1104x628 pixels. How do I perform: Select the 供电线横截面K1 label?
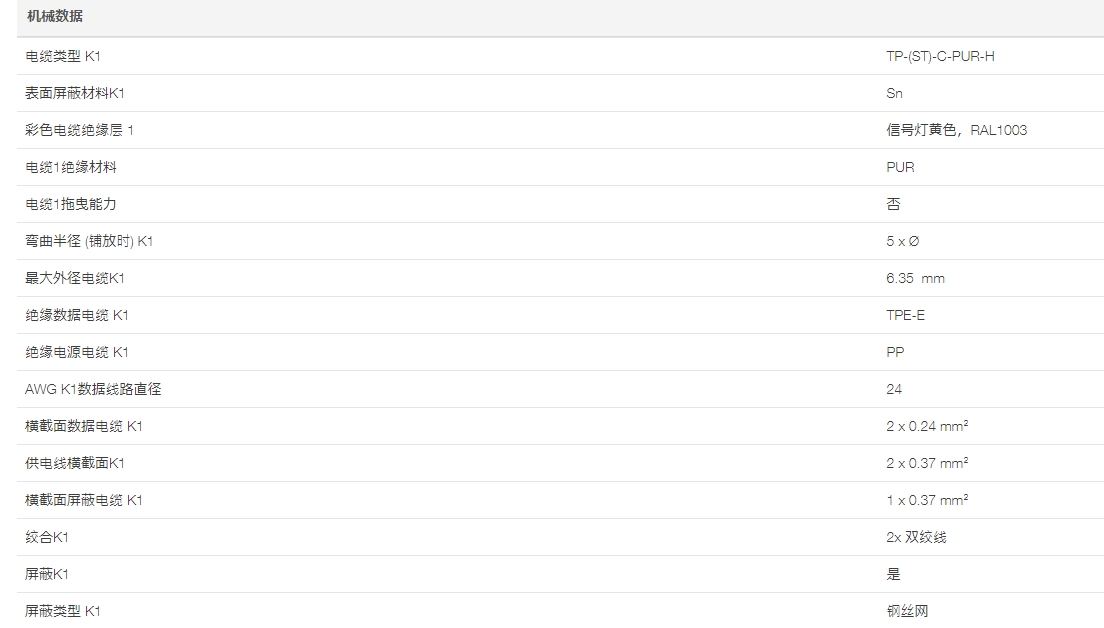pos(75,463)
